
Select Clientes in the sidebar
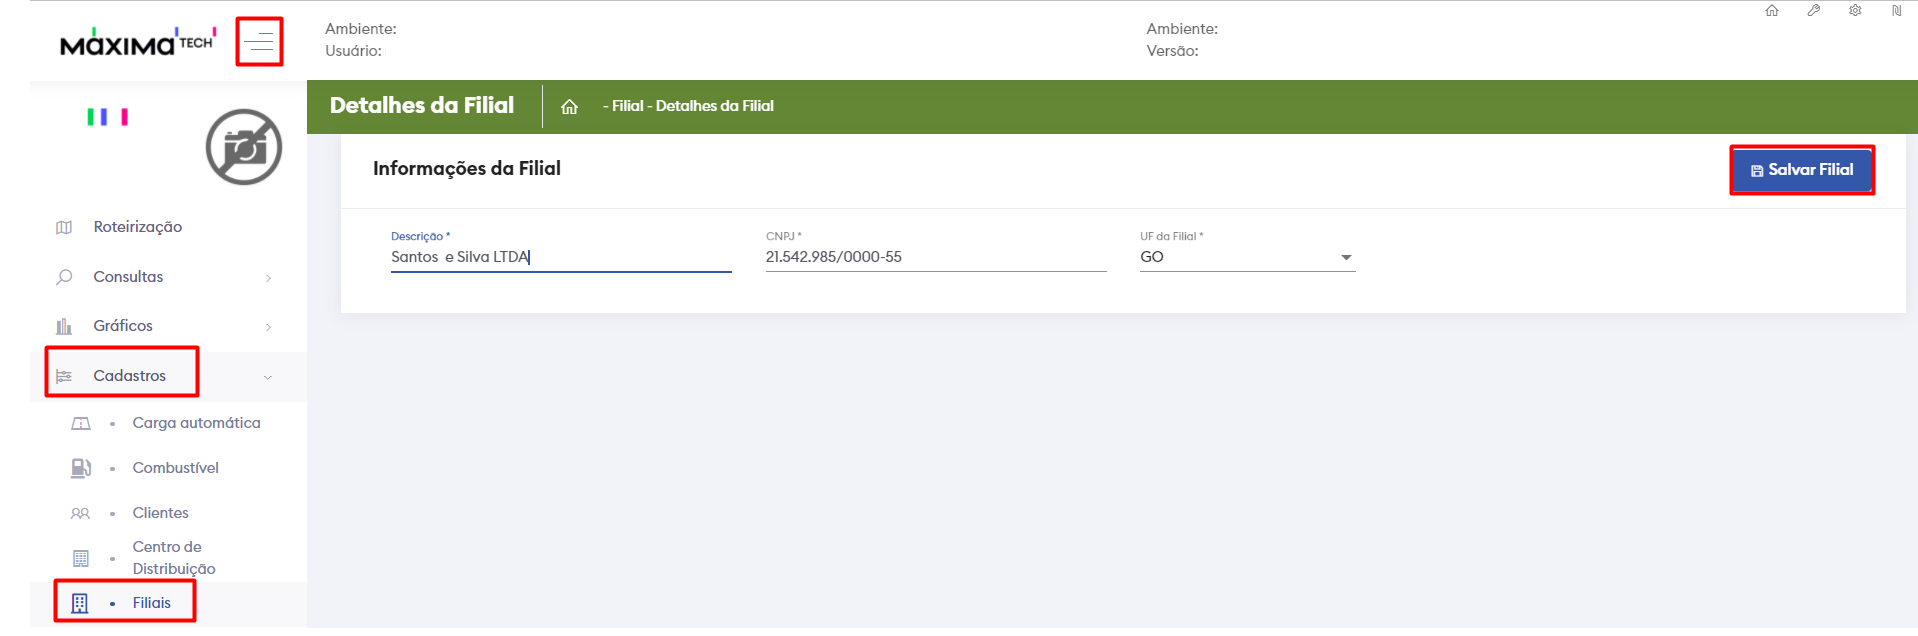tap(160, 513)
